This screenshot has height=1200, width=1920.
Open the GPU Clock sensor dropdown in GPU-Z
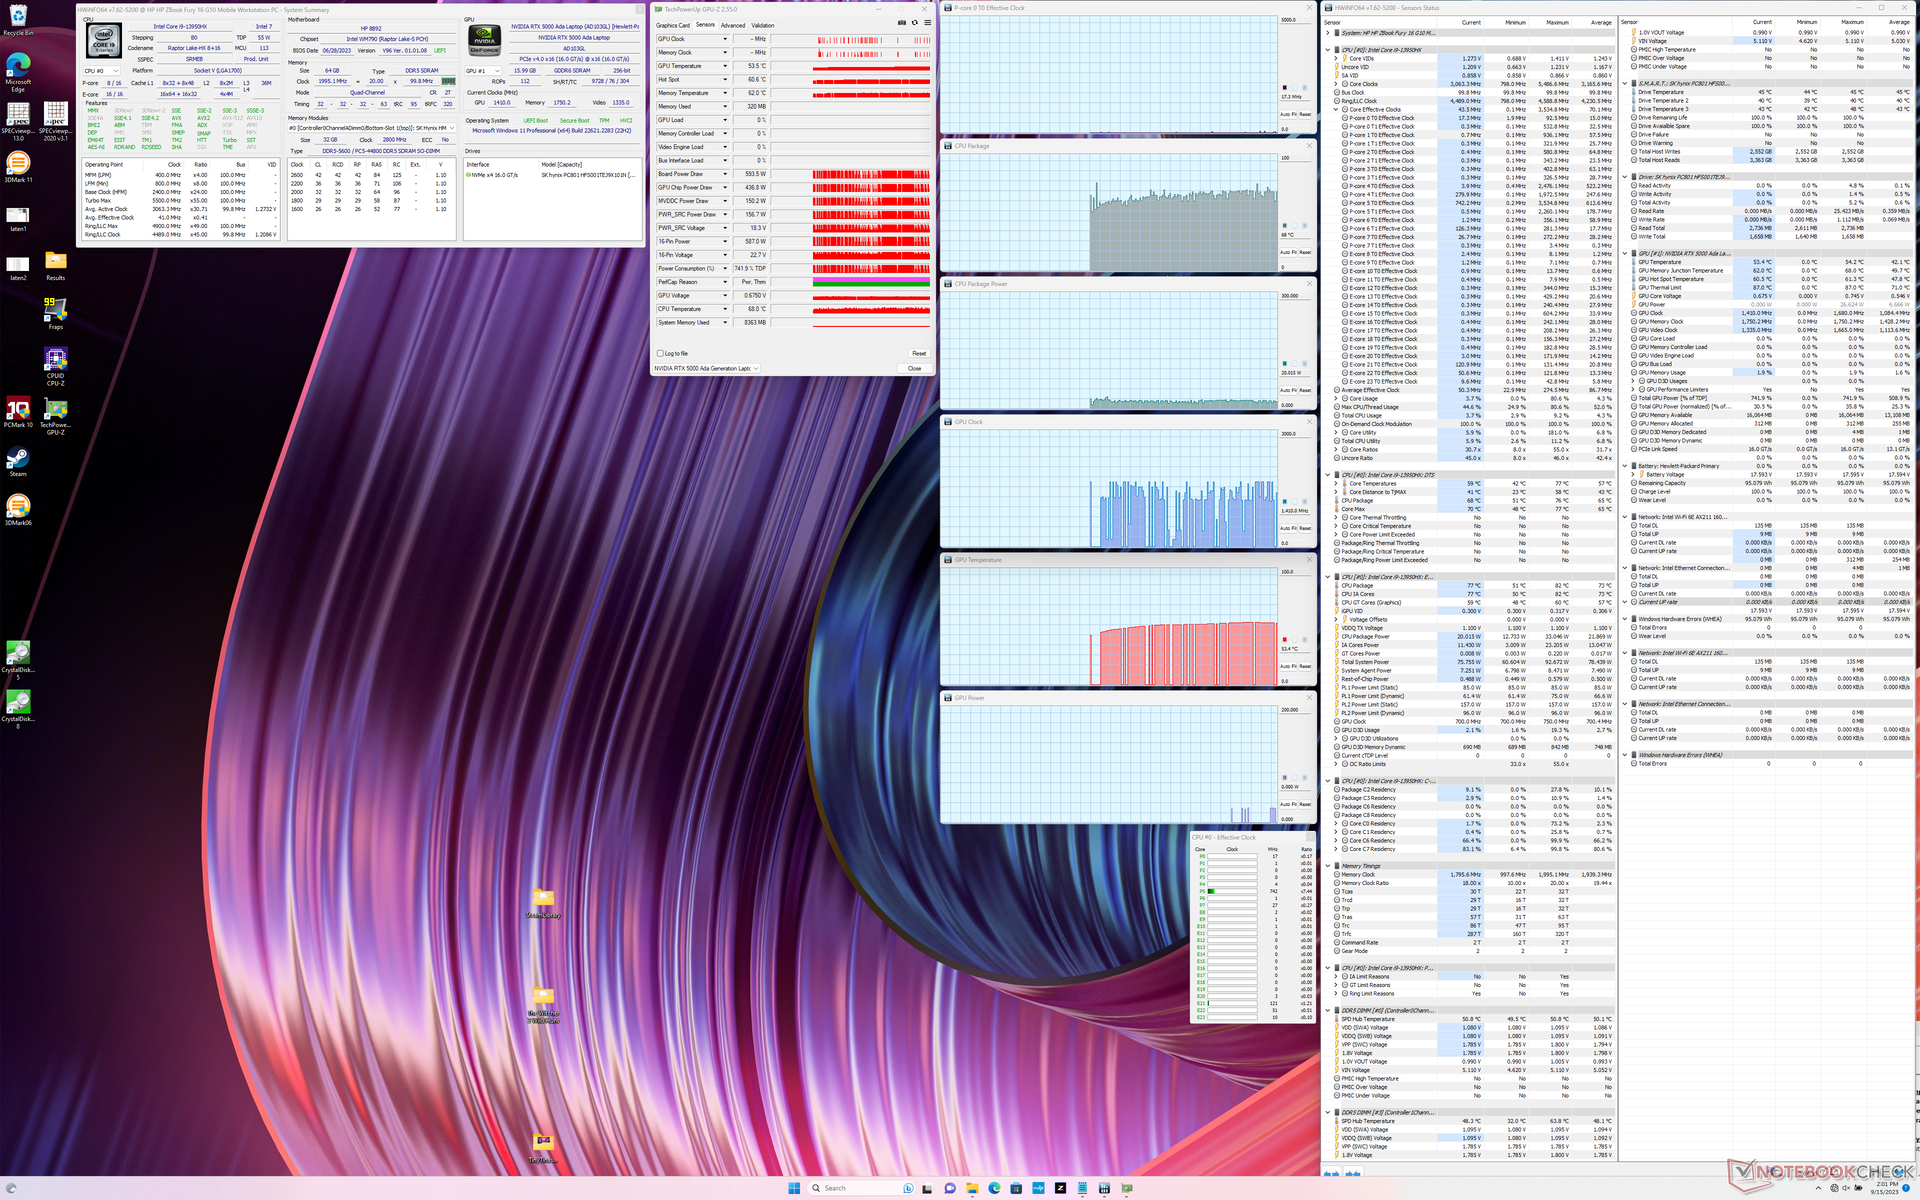pos(725,39)
